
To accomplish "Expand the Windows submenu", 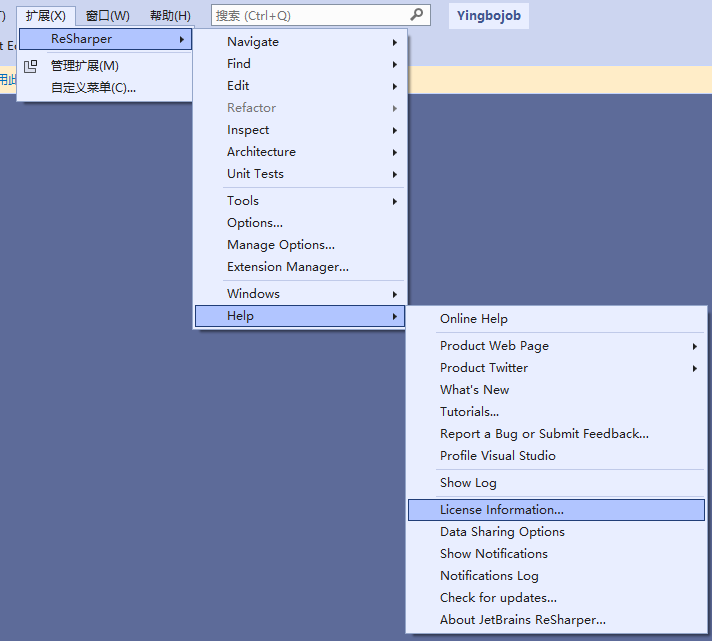I will (x=300, y=294).
